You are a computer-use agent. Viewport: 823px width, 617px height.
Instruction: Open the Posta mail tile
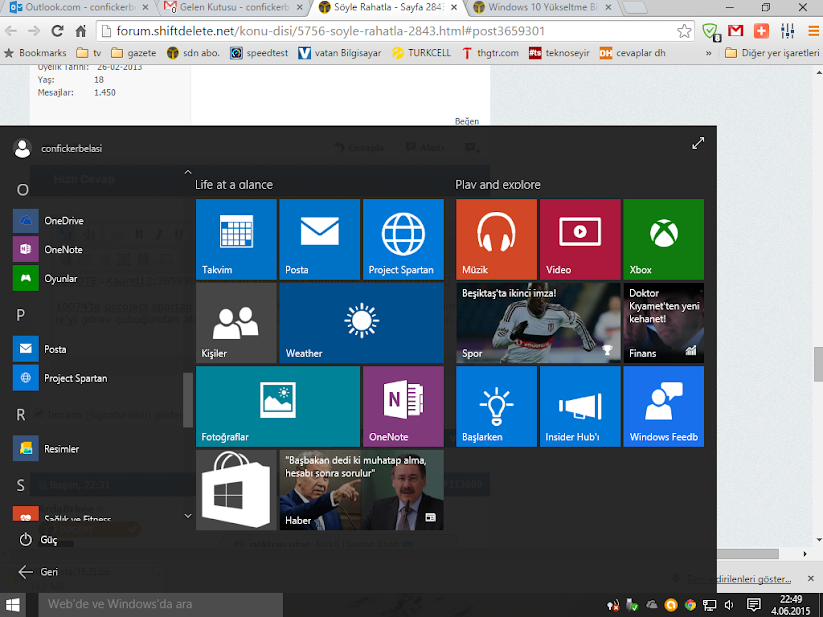point(320,239)
